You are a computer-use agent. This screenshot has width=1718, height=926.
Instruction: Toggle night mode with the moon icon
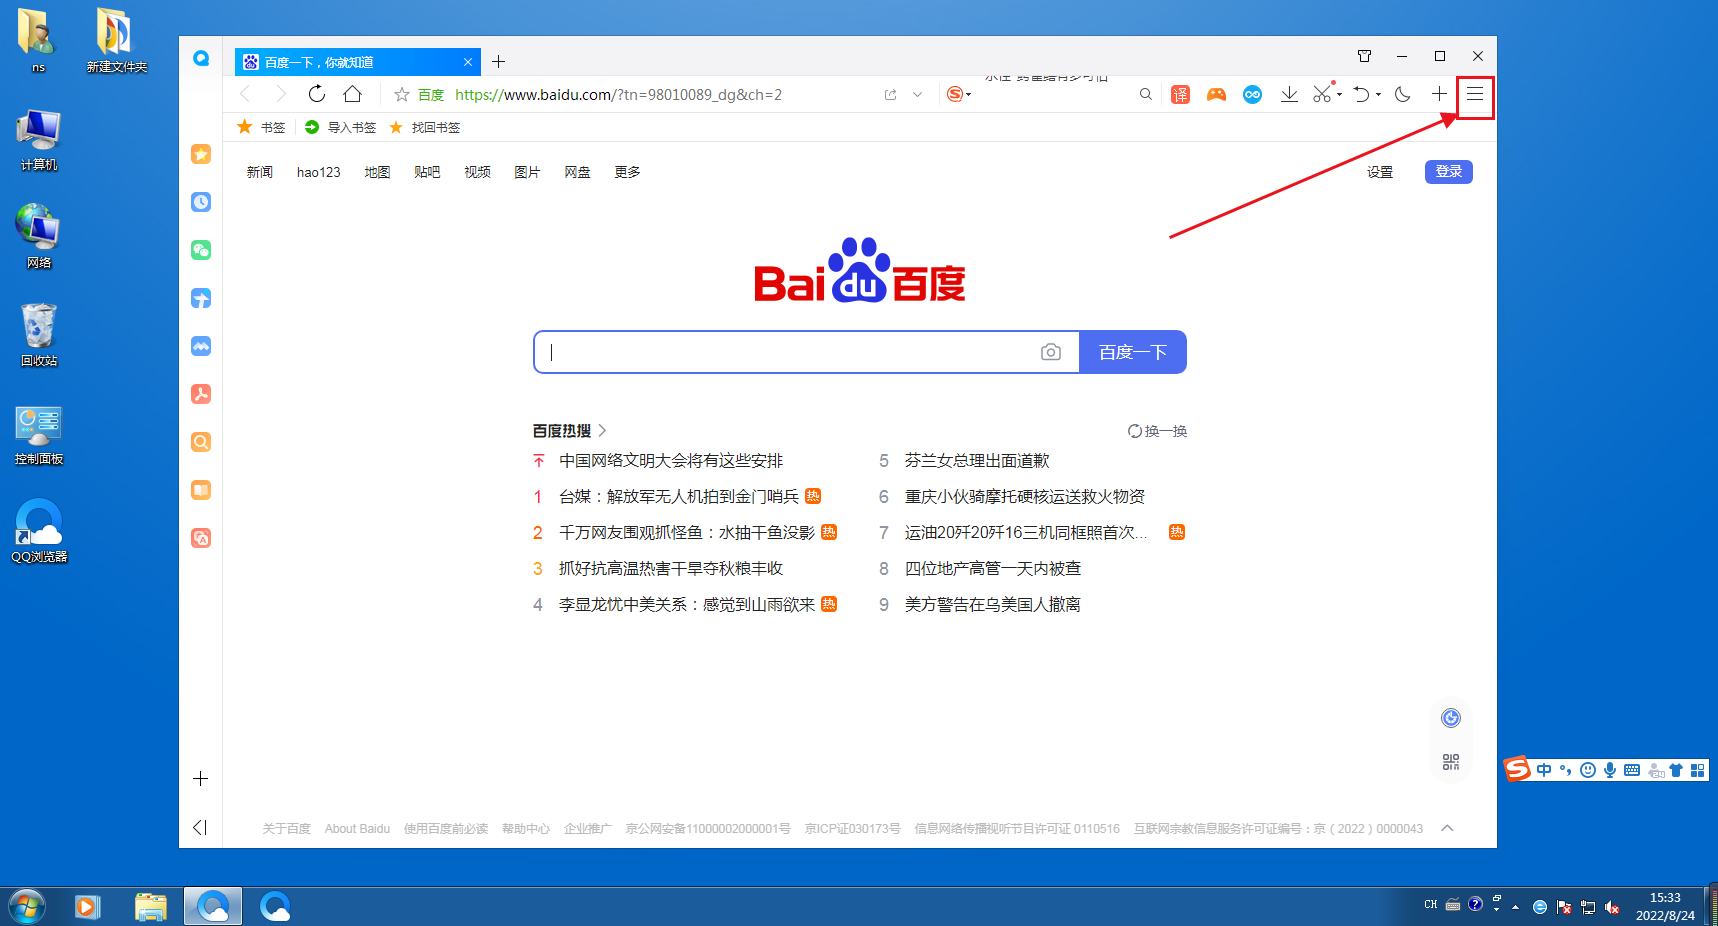[1403, 95]
